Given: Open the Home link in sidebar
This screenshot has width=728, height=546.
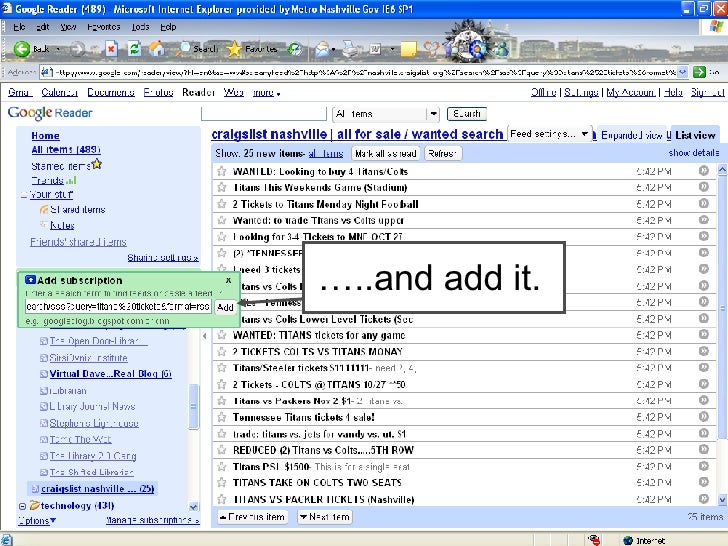Looking at the screenshot, I should [46, 136].
